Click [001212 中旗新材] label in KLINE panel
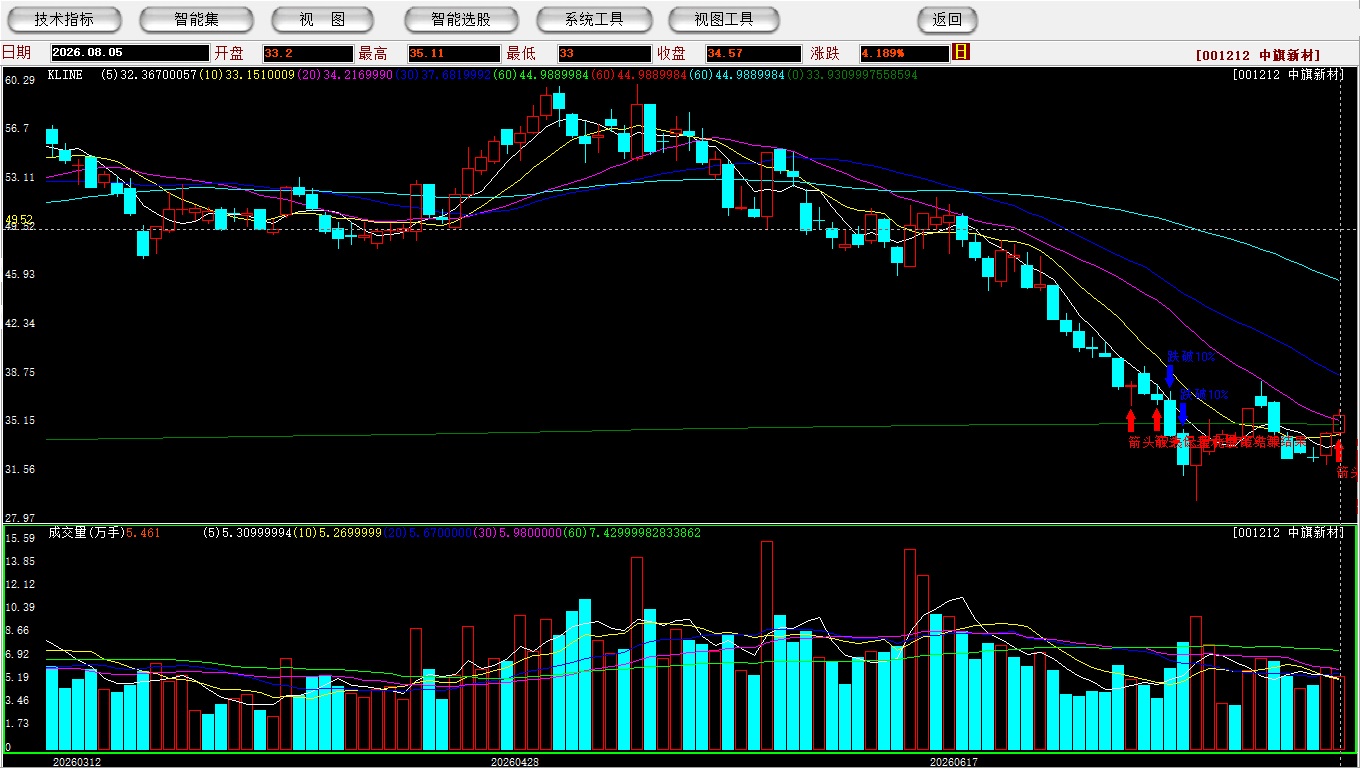This screenshot has width=1360, height=768. 1288,75
